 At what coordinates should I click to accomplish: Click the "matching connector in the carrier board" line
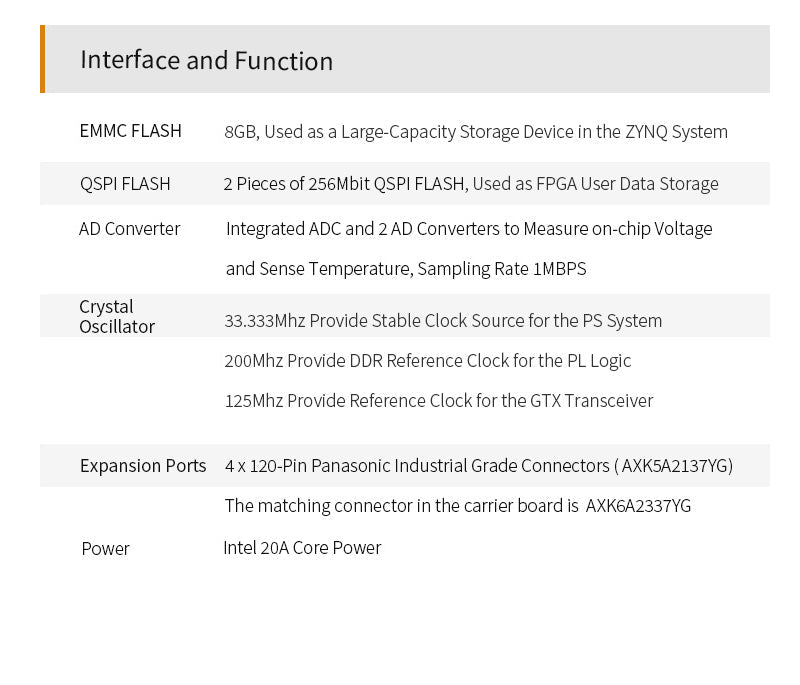coord(402,506)
